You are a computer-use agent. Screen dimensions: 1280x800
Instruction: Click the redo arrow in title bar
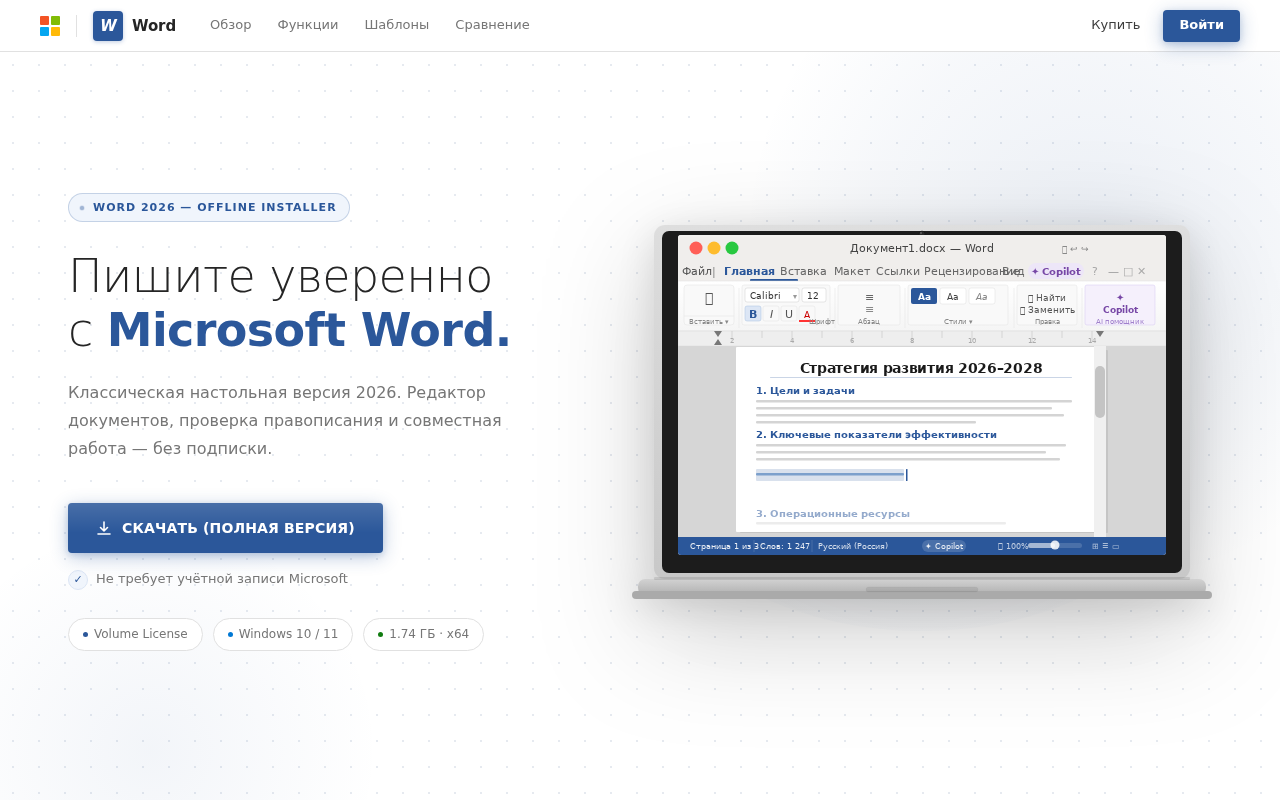[1084, 249]
